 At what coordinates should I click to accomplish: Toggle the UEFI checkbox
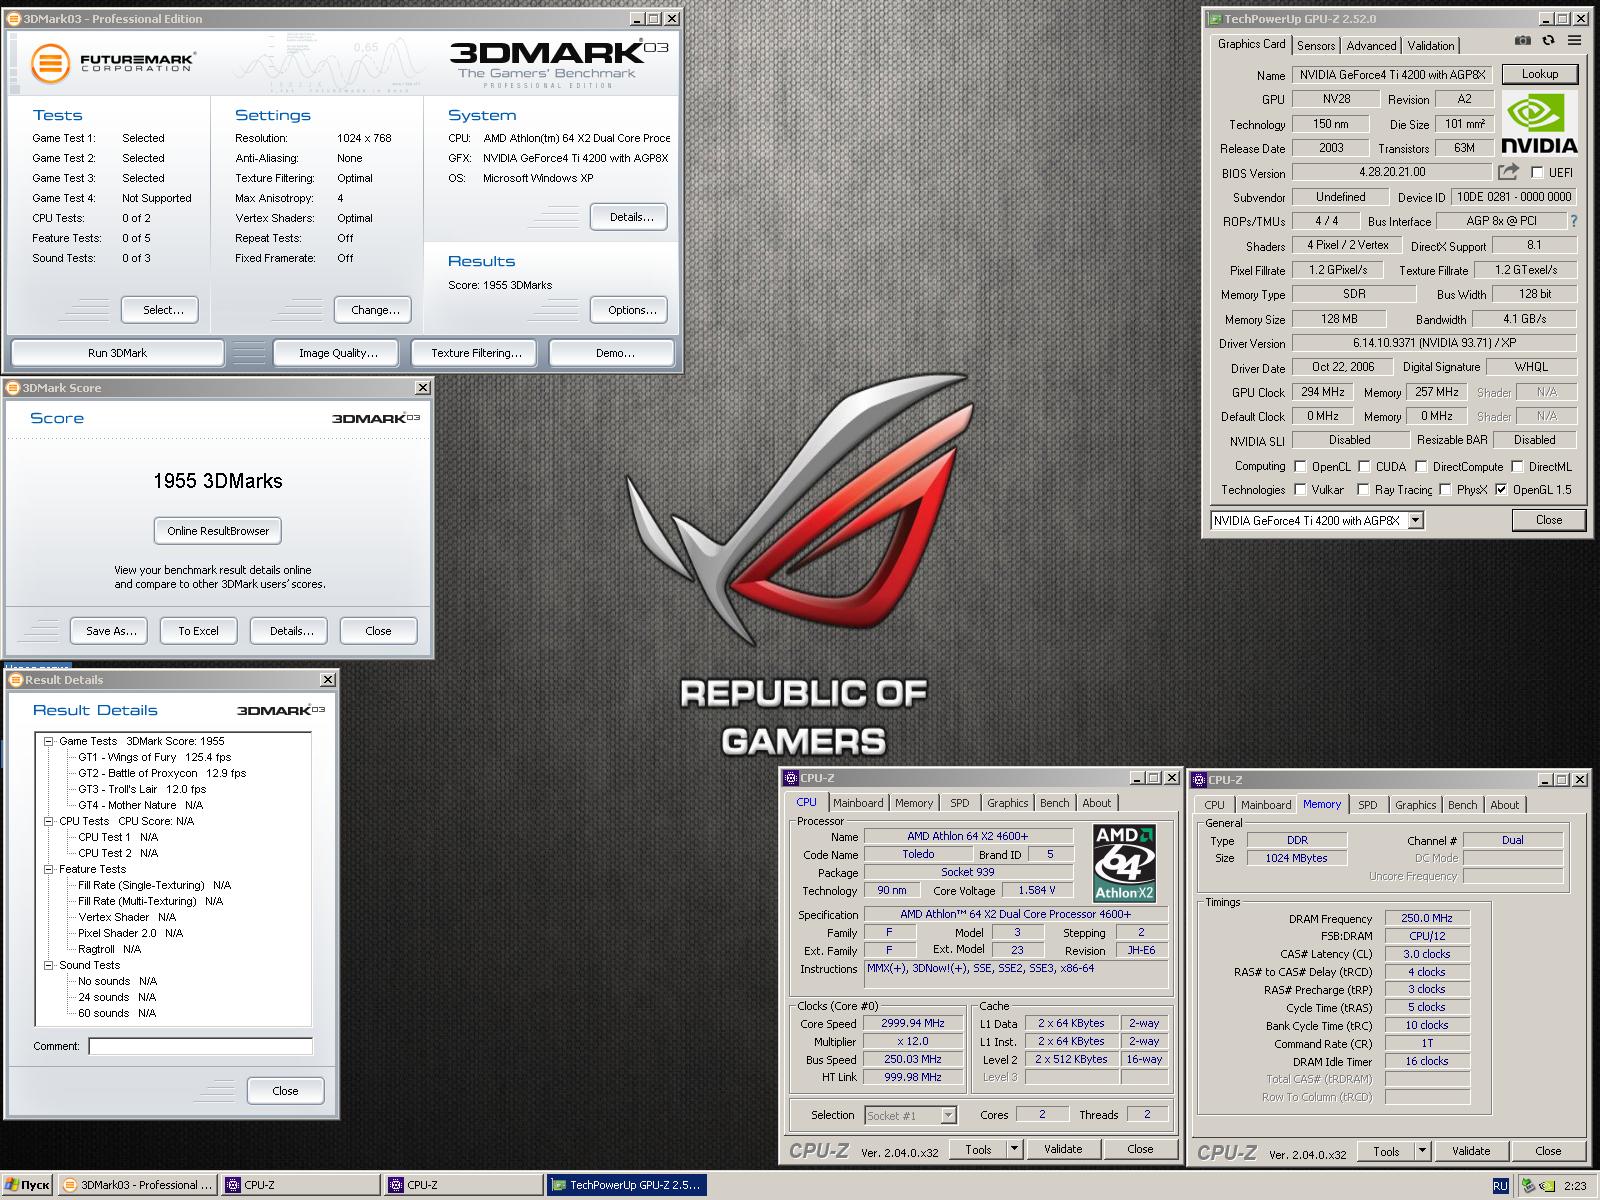coord(1537,172)
